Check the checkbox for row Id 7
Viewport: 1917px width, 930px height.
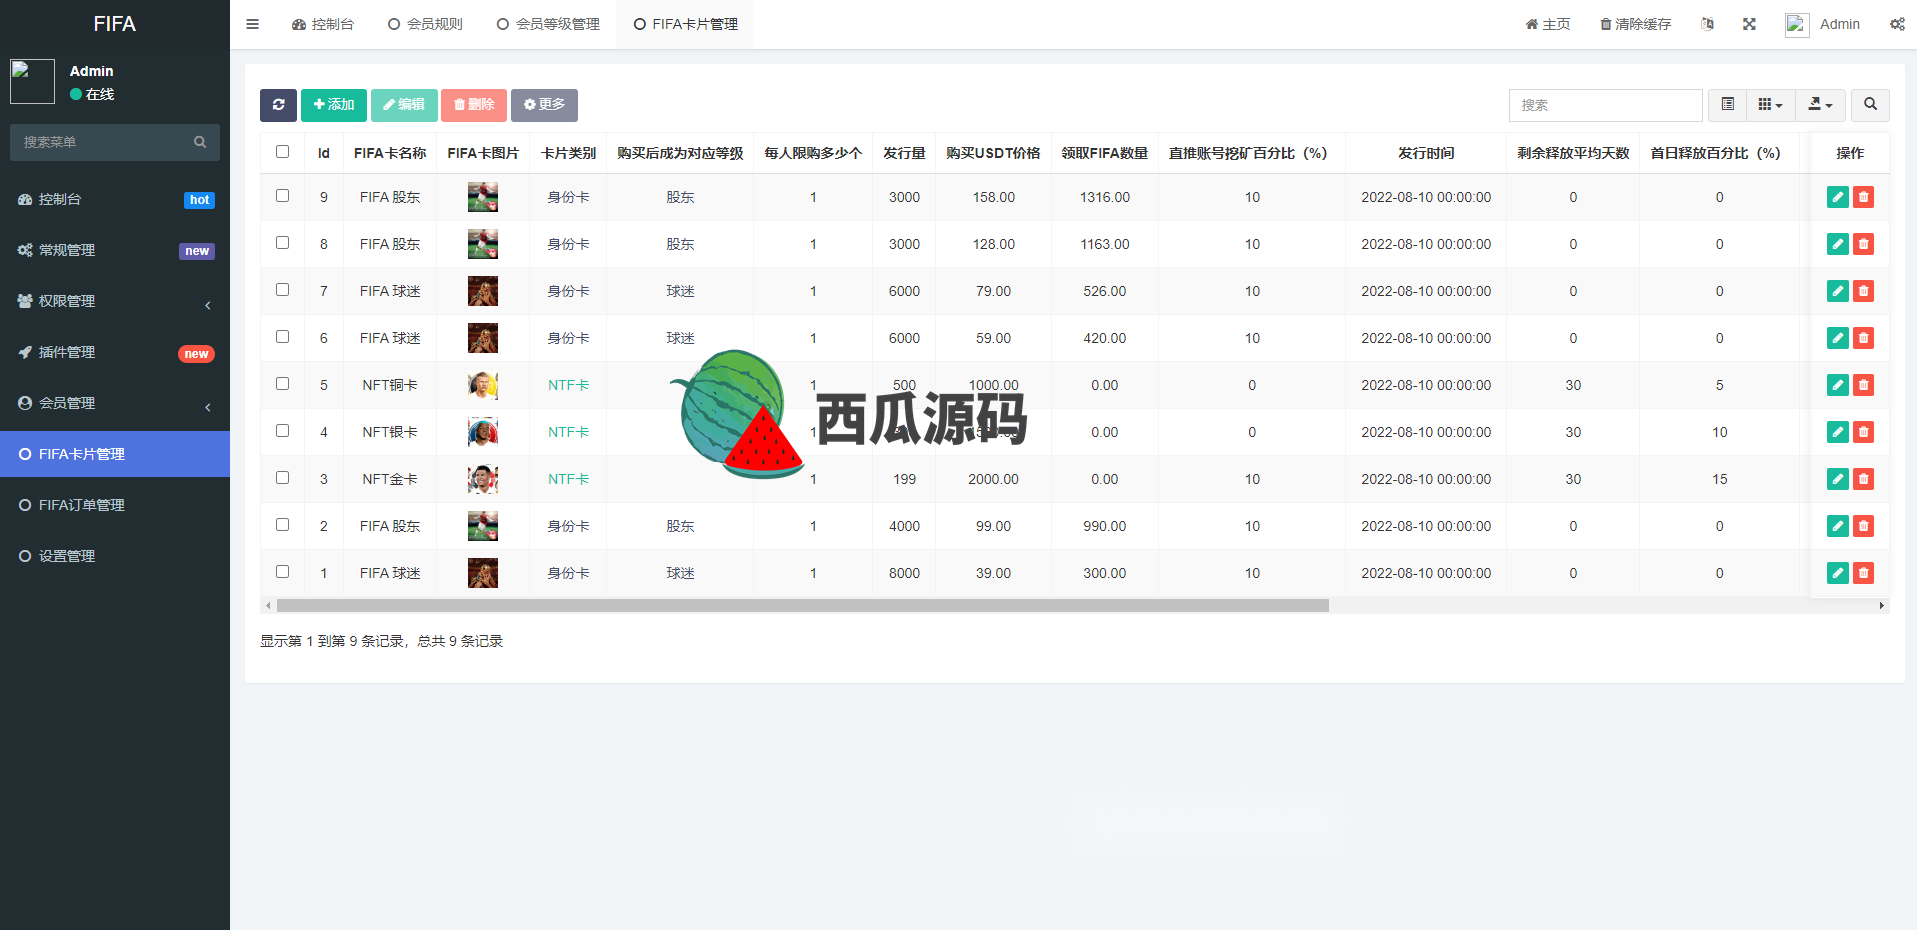pos(283,290)
